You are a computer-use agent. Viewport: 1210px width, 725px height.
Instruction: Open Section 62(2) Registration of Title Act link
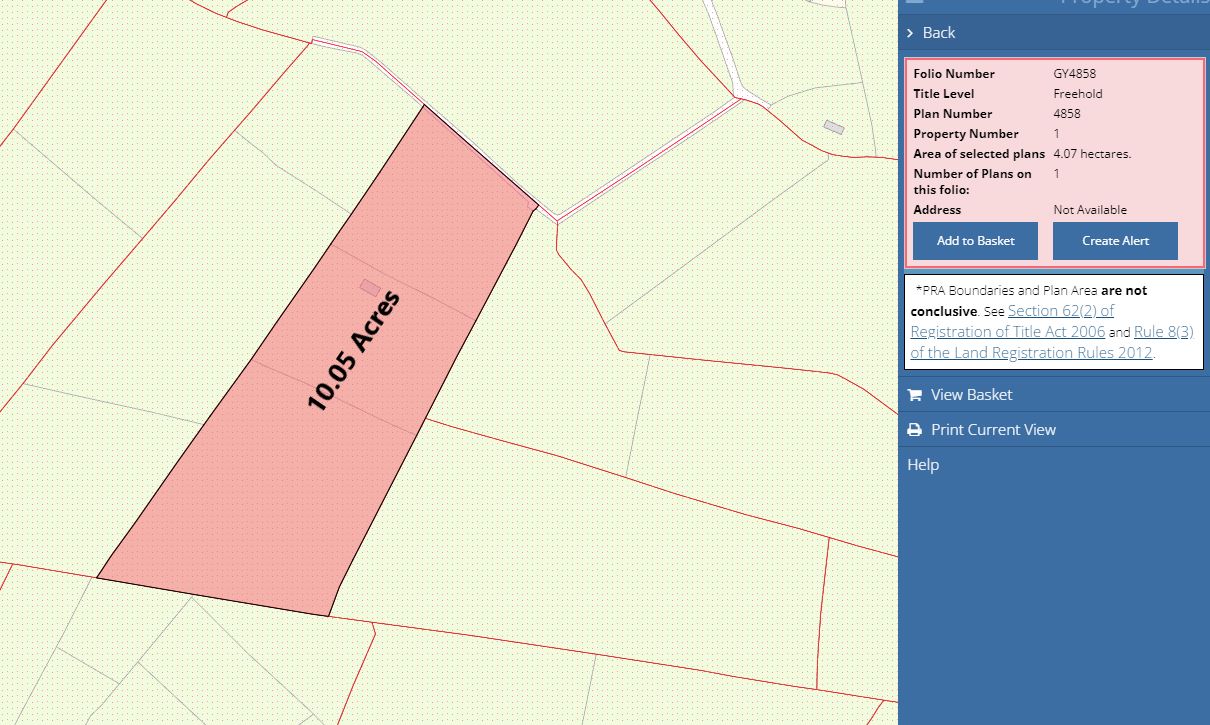pyautogui.click(x=1060, y=311)
